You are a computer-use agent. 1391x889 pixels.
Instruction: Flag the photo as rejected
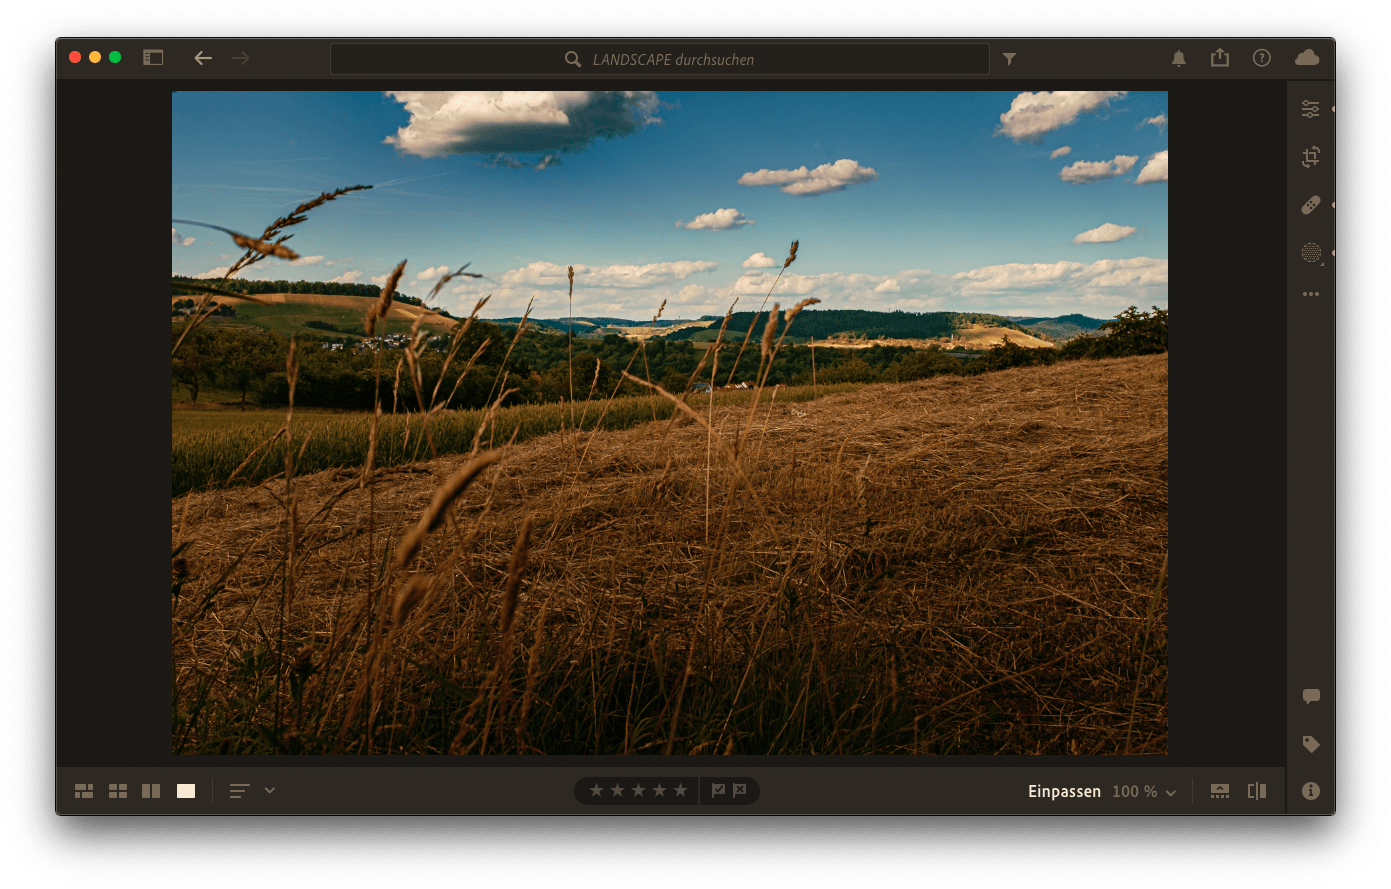[740, 790]
